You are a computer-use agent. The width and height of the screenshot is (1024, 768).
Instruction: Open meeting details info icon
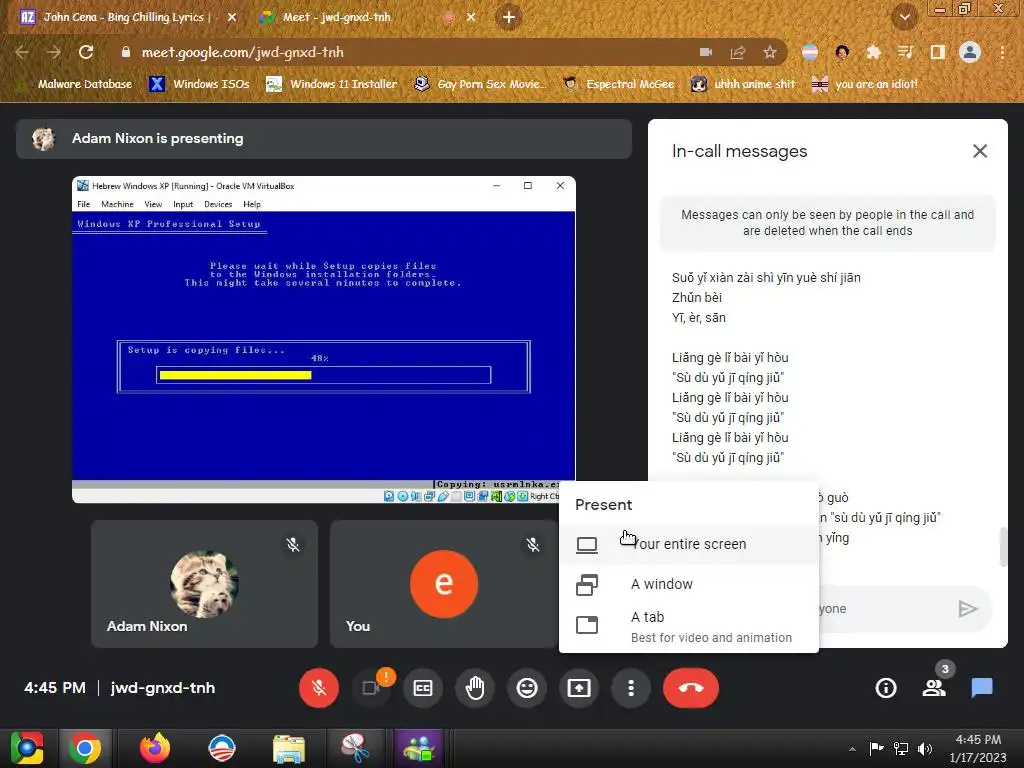coord(886,688)
